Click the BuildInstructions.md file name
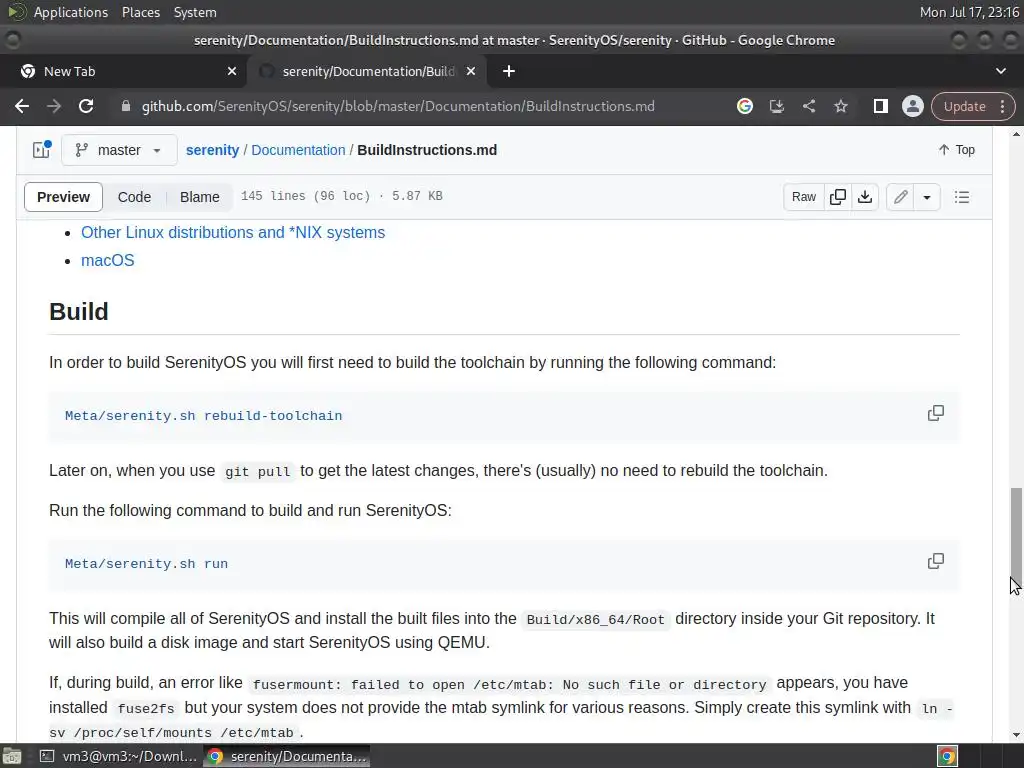Viewport: 1024px width, 768px height. 427,150
